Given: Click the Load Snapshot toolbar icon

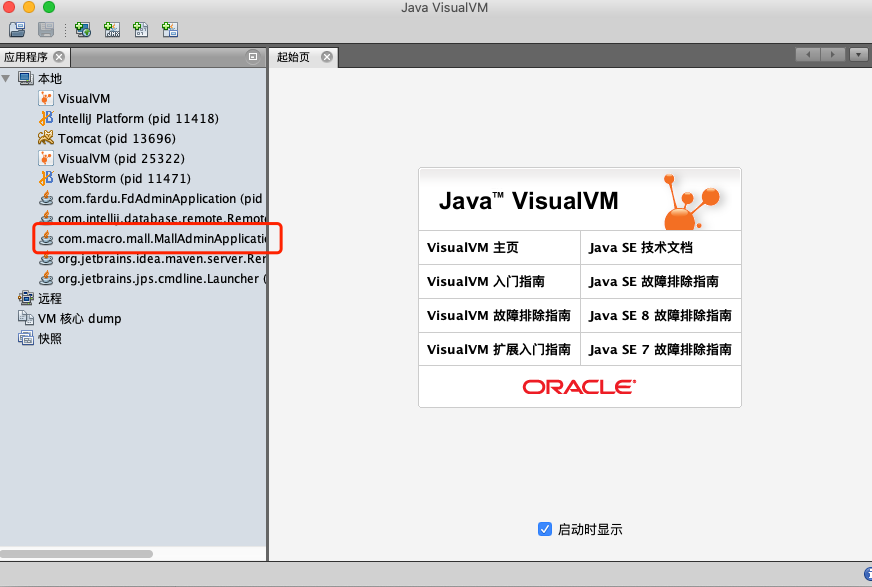Looking at the screenshot, I should 17,29.
